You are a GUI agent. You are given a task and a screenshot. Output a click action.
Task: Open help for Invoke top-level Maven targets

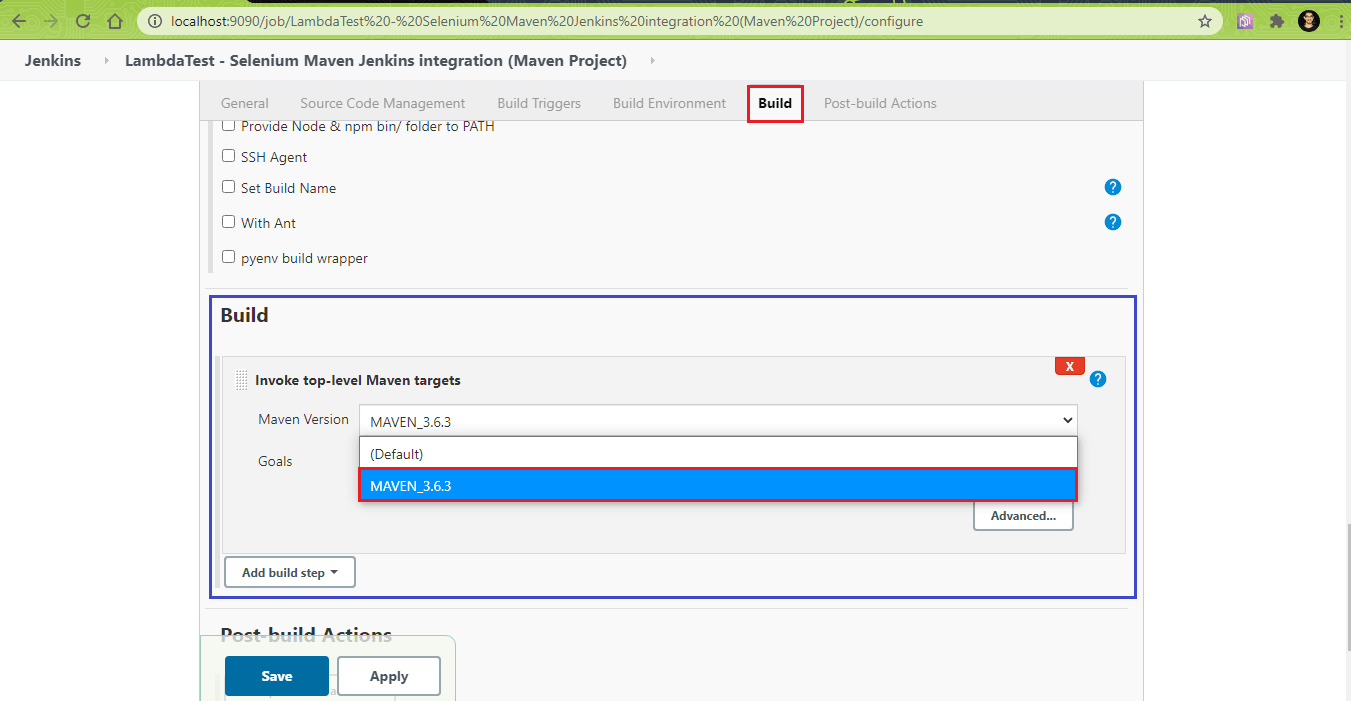tap(1098, 379)
